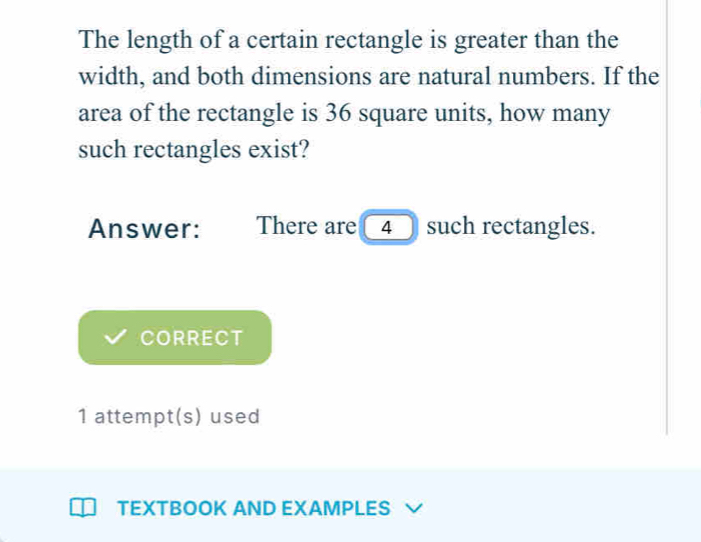Click the first line 'The length of a certain rectangle'
This screenshot has width=701, height=542.
pos(251,40)
